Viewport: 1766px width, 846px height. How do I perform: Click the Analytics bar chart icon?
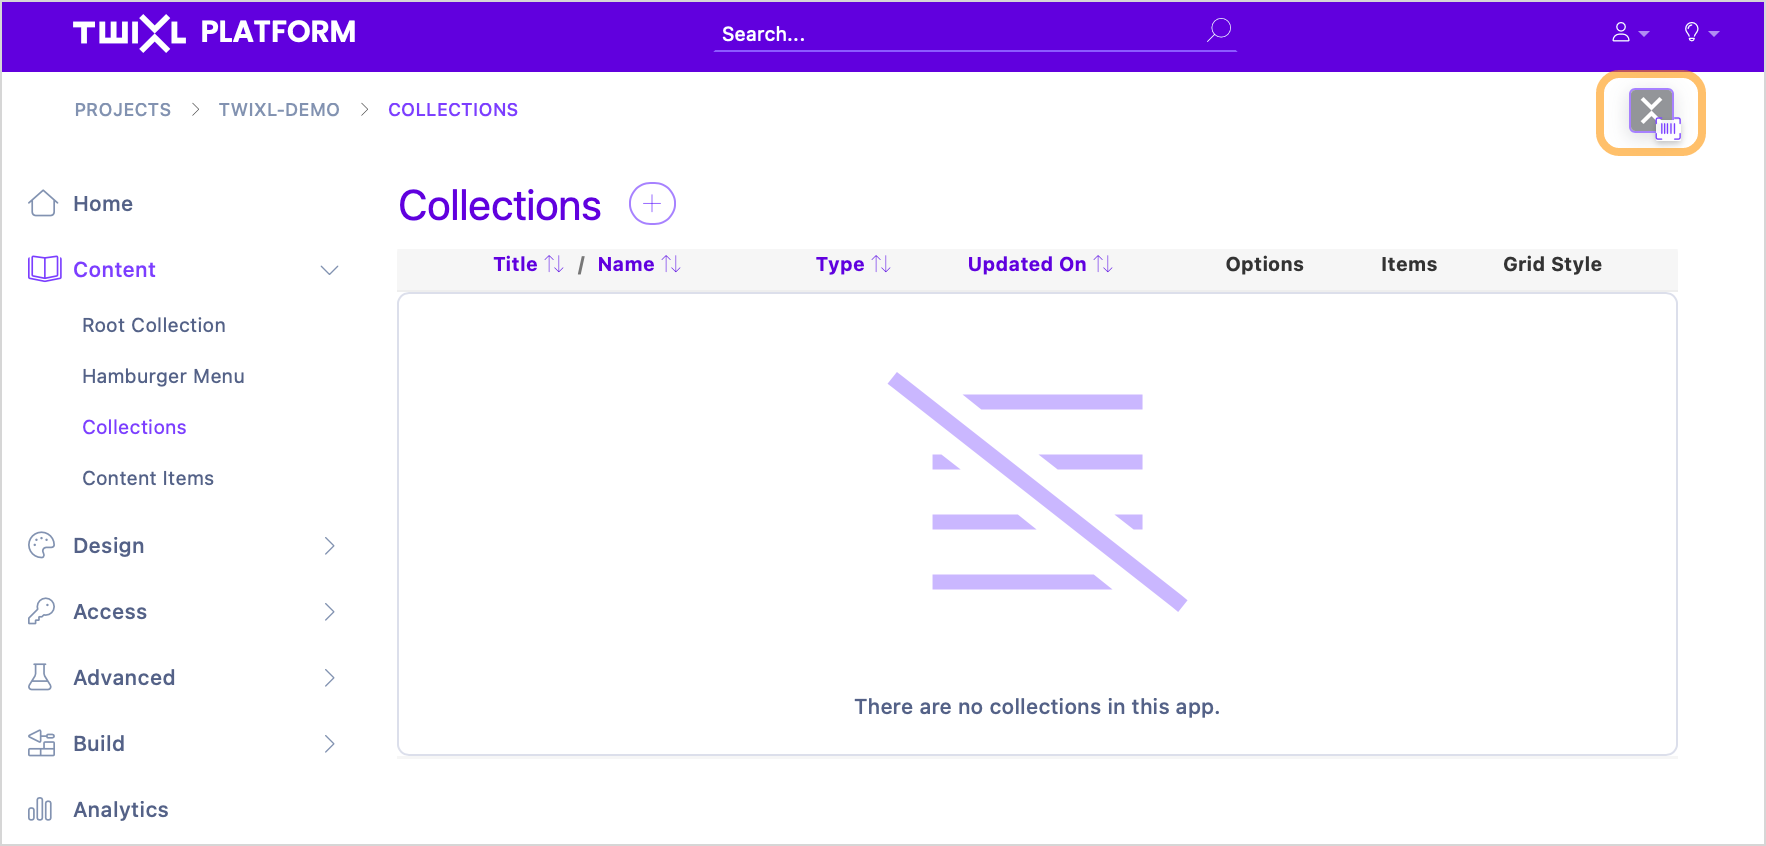coord(40,809)
